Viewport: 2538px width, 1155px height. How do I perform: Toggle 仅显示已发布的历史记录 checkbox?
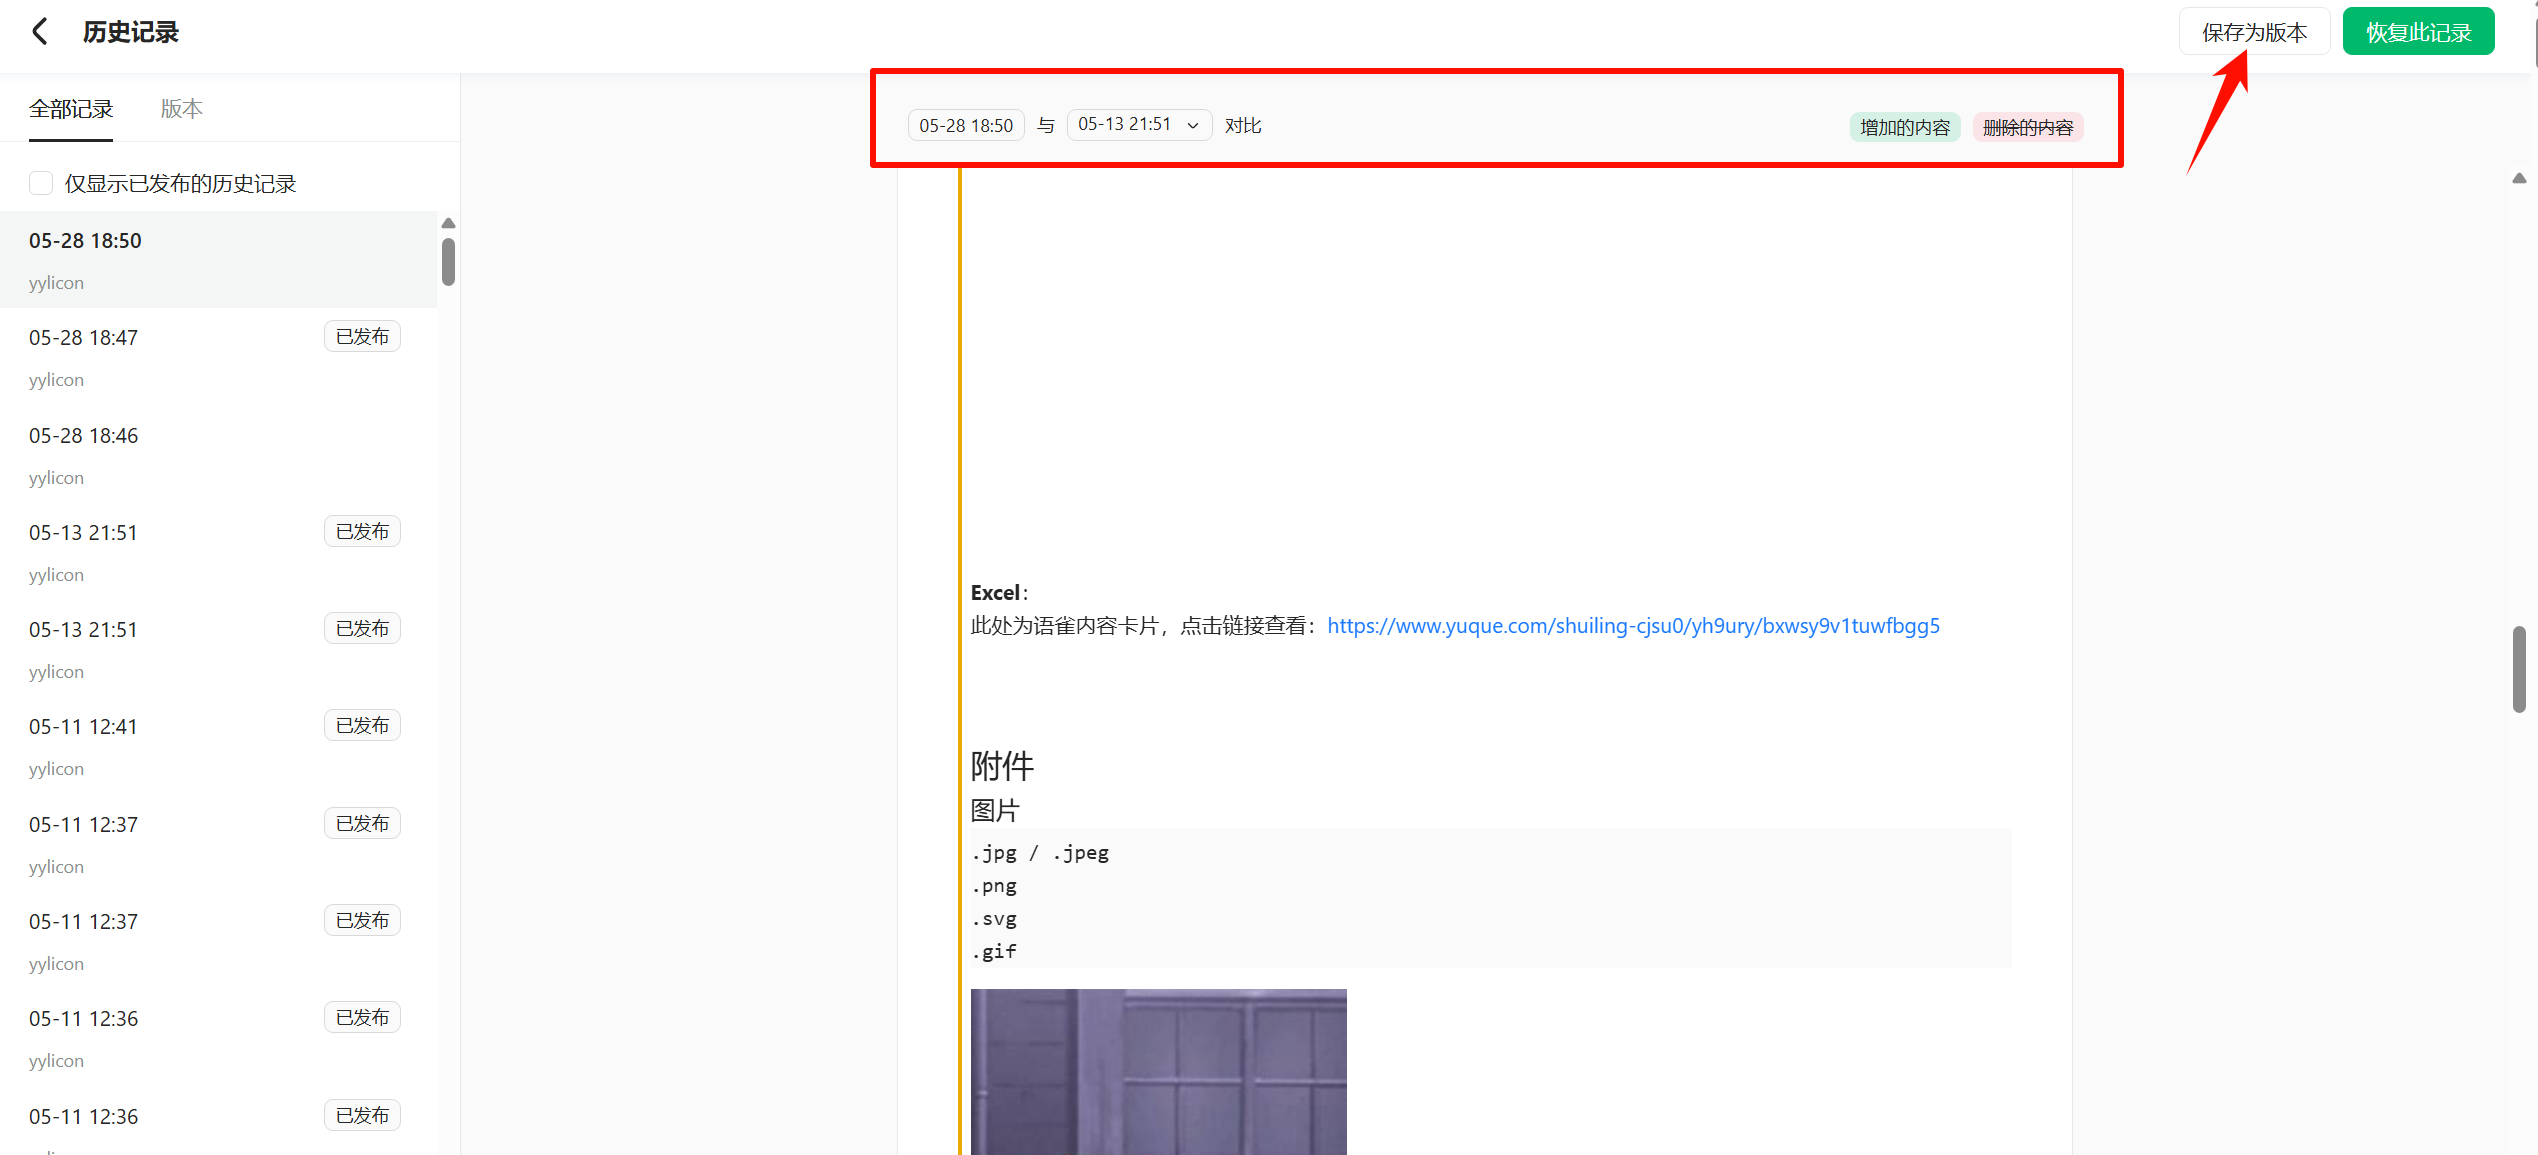click(x=41, y=183)
